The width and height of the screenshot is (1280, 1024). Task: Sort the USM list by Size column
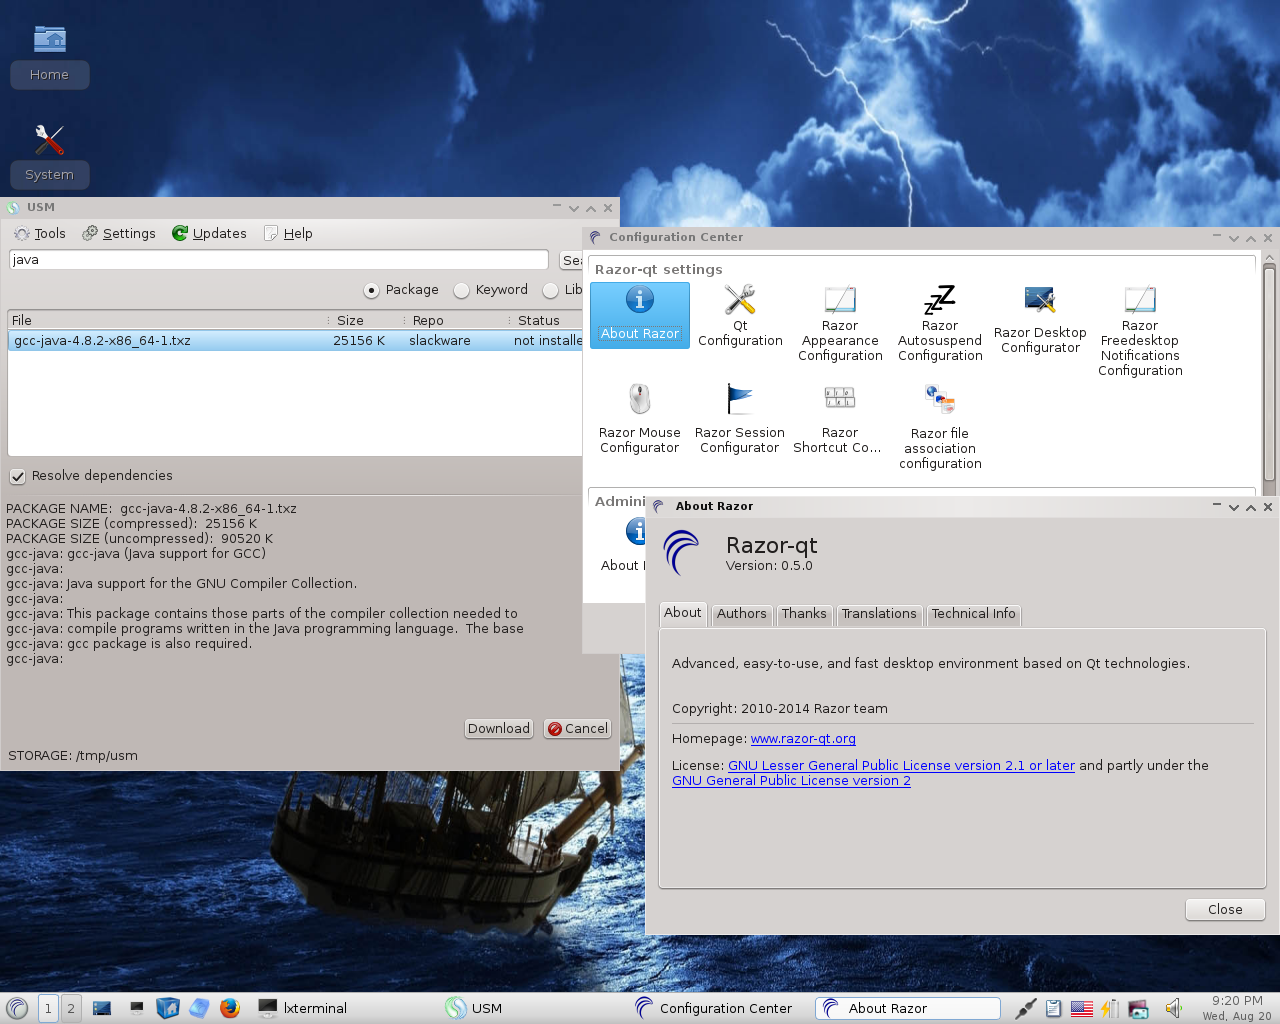click(365, 320)
